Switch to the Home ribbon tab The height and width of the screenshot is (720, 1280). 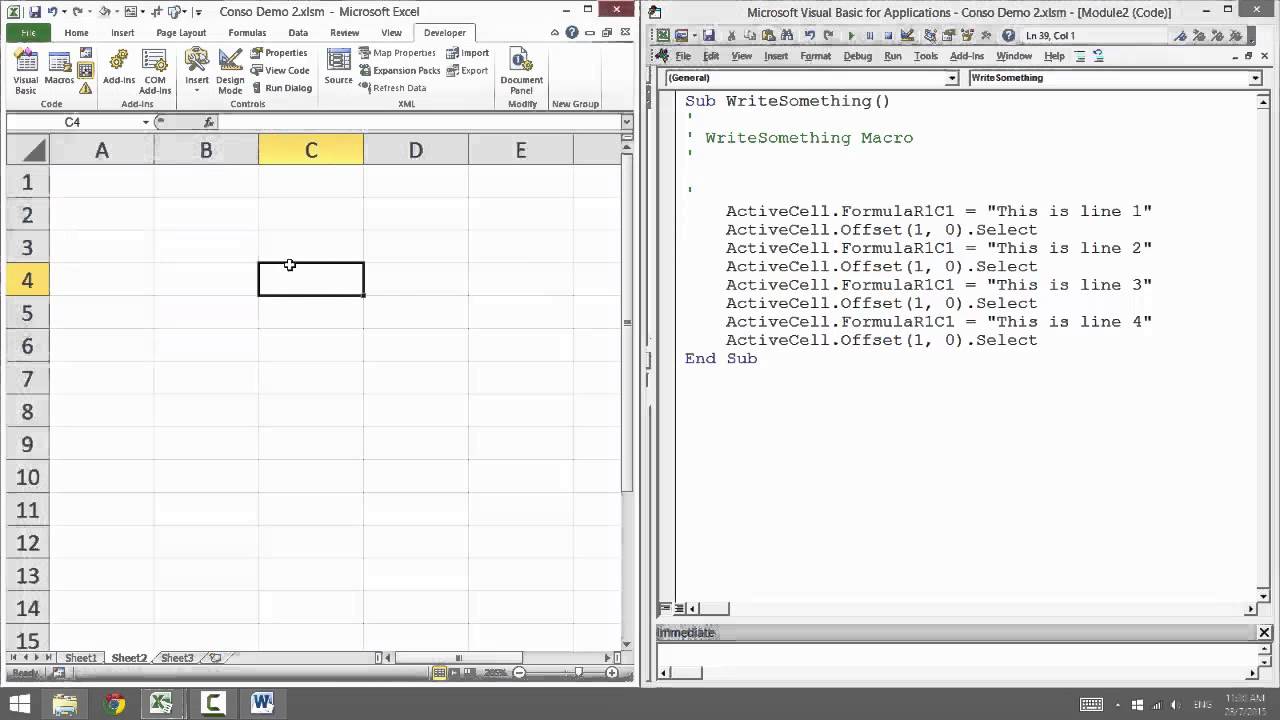[76, 33]
